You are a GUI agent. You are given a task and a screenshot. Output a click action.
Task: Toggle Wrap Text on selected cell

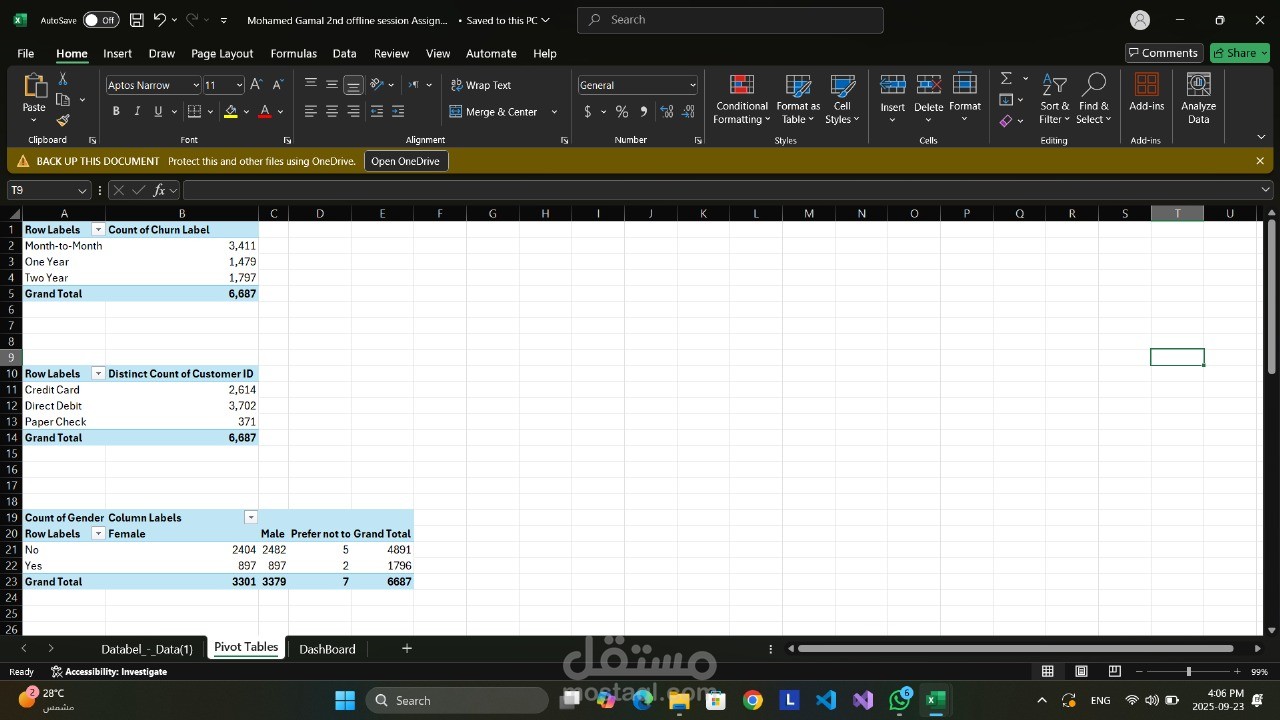point(480,85)
